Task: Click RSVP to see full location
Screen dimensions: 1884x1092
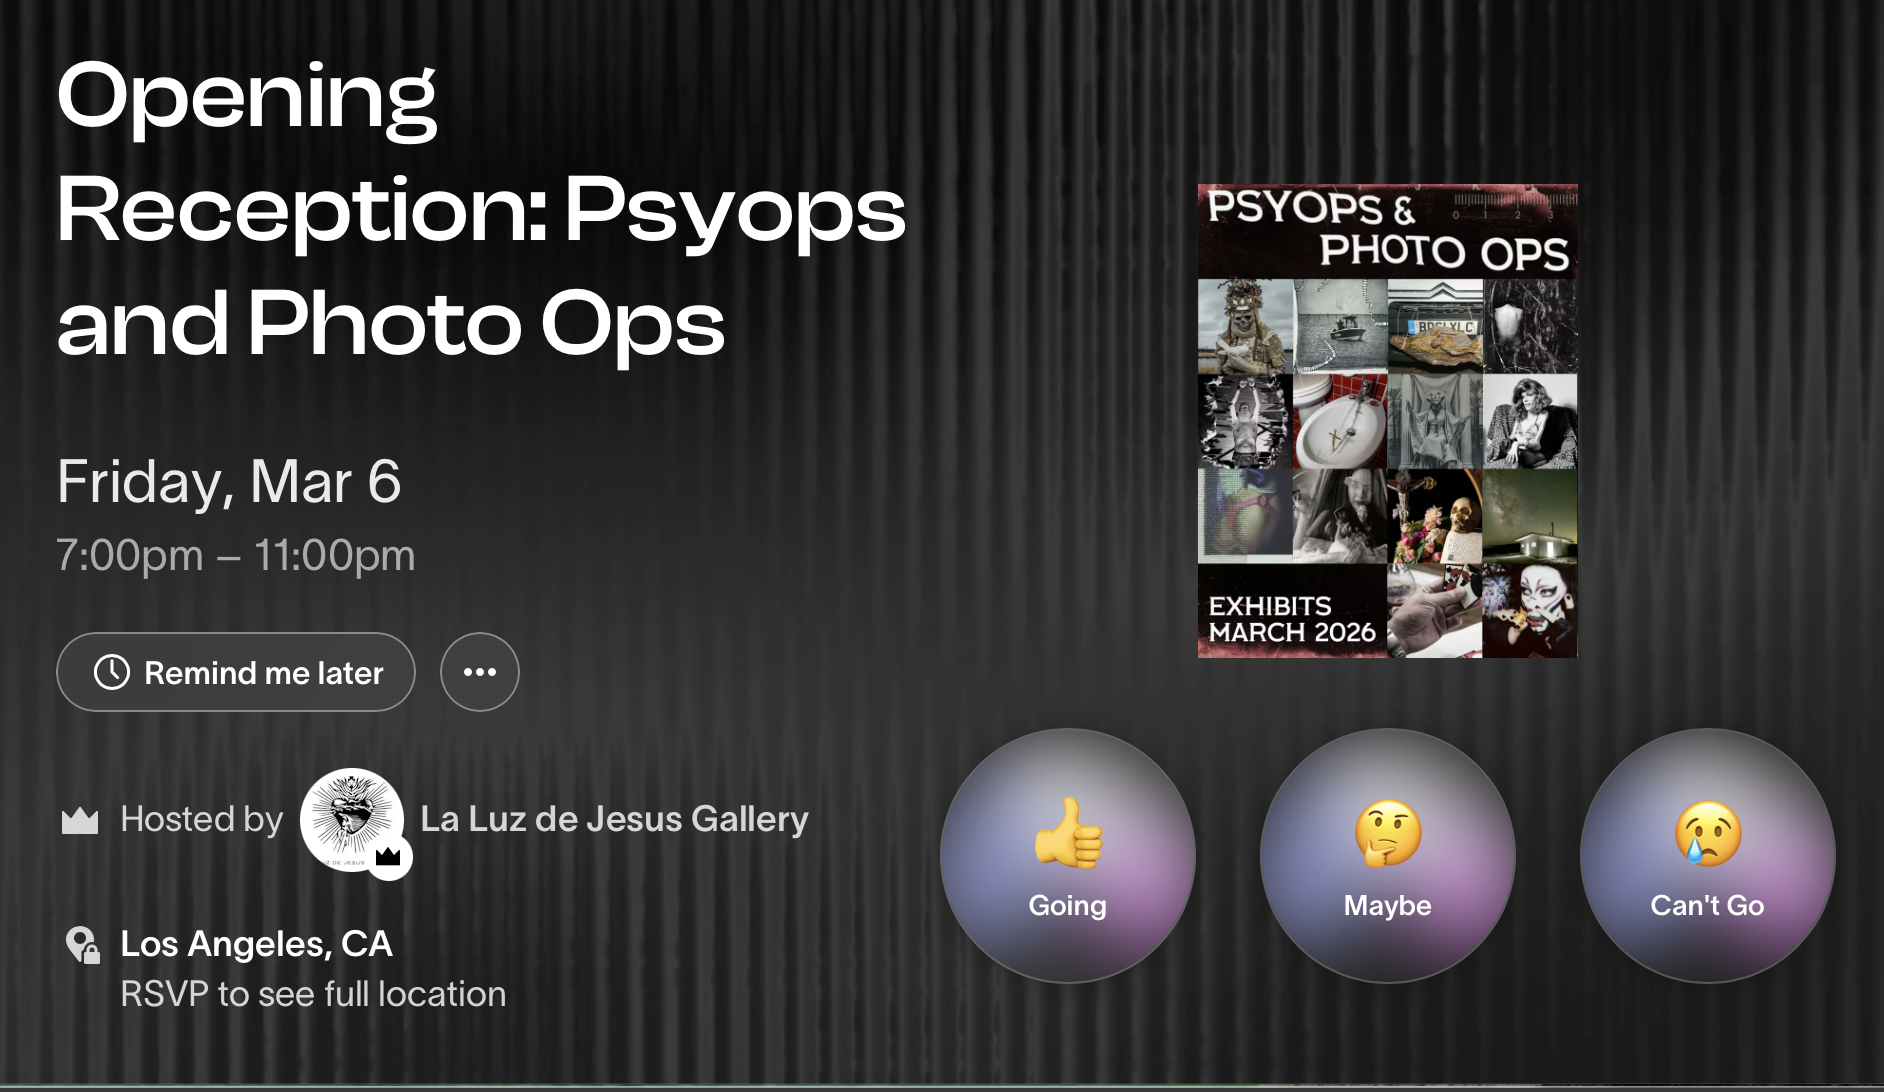Action: point(313,994)
